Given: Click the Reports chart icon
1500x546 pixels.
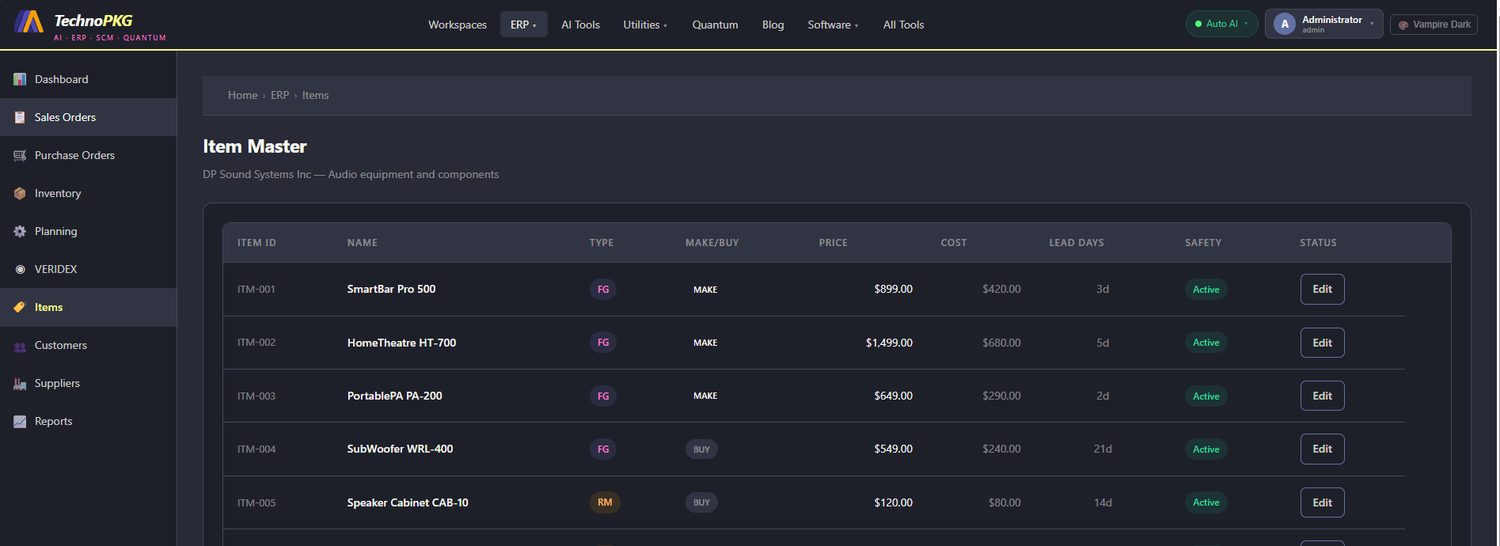Looking at the screenshot, I should click(20, 421).
